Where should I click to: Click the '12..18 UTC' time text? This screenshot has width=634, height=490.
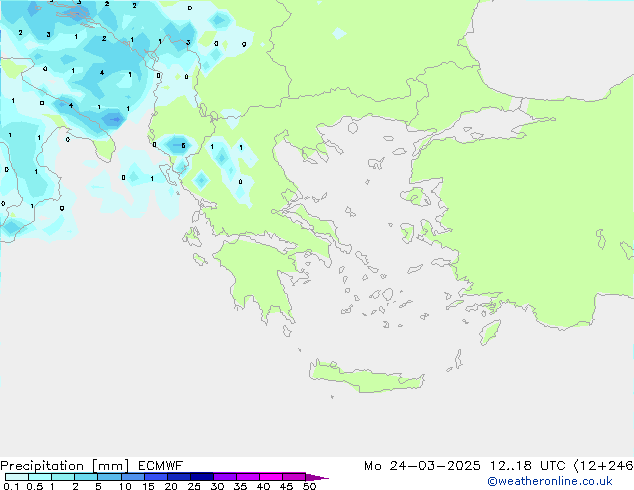[527, 466]
